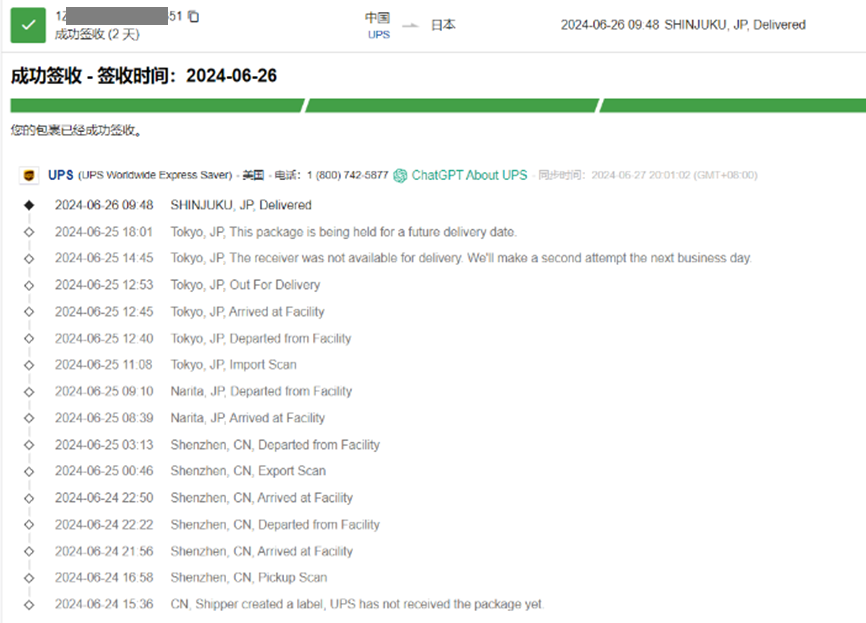866x623 pixels.
Task: Click 'Shenzhen, CN, Pickup Scan' text
Action: 249,578
